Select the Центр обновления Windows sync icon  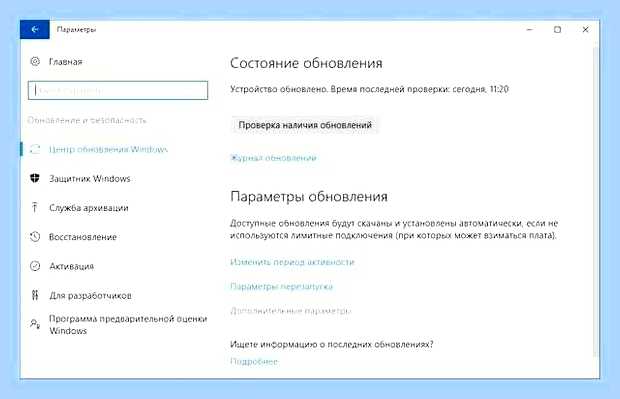(x=35, y=149)
